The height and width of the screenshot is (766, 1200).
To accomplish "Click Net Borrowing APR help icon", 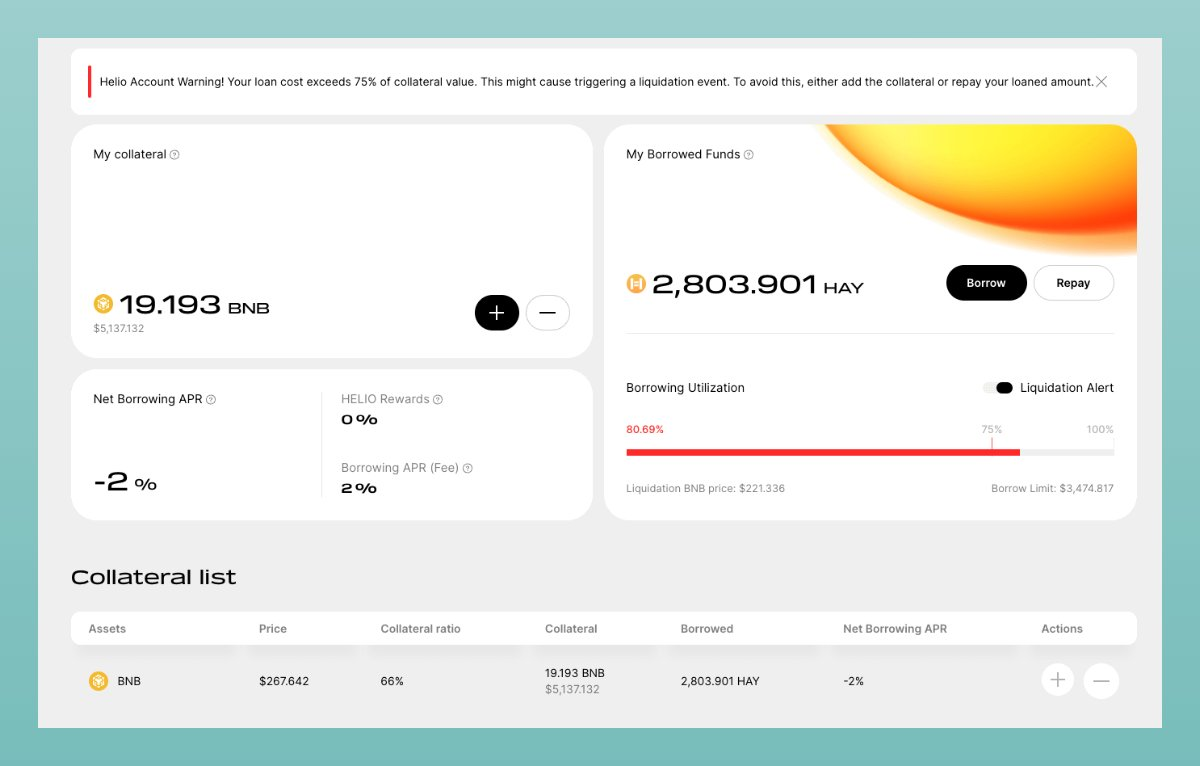I will point(211,400).
